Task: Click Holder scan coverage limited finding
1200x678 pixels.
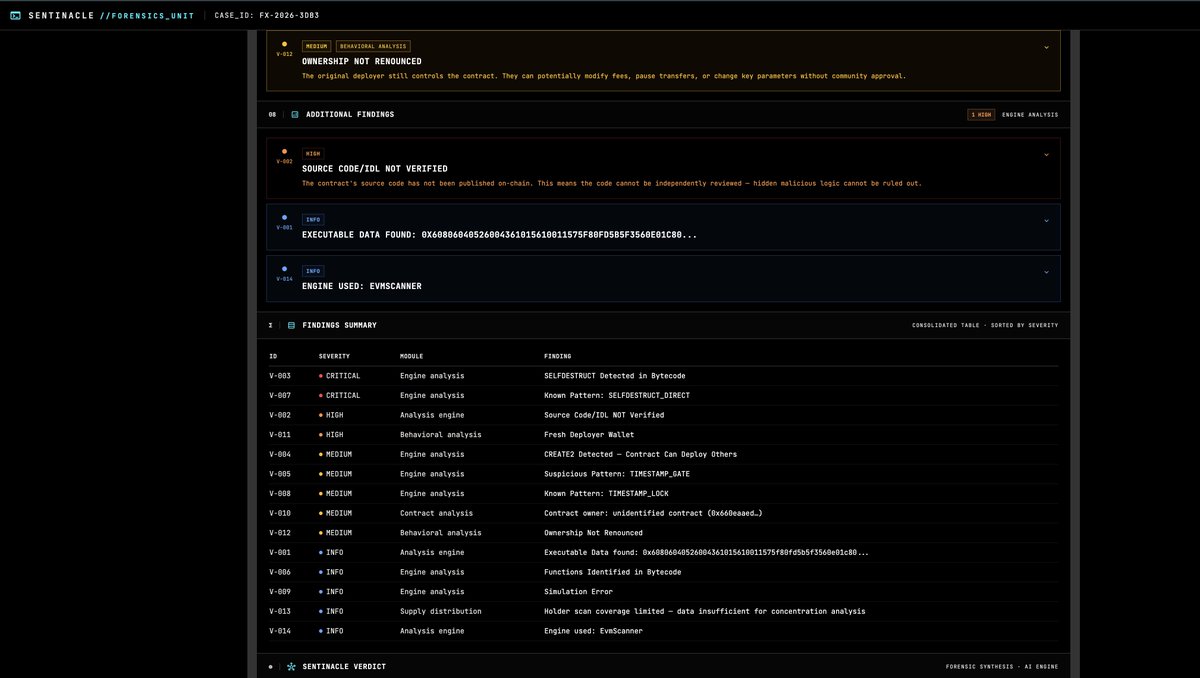Action: 704,611
